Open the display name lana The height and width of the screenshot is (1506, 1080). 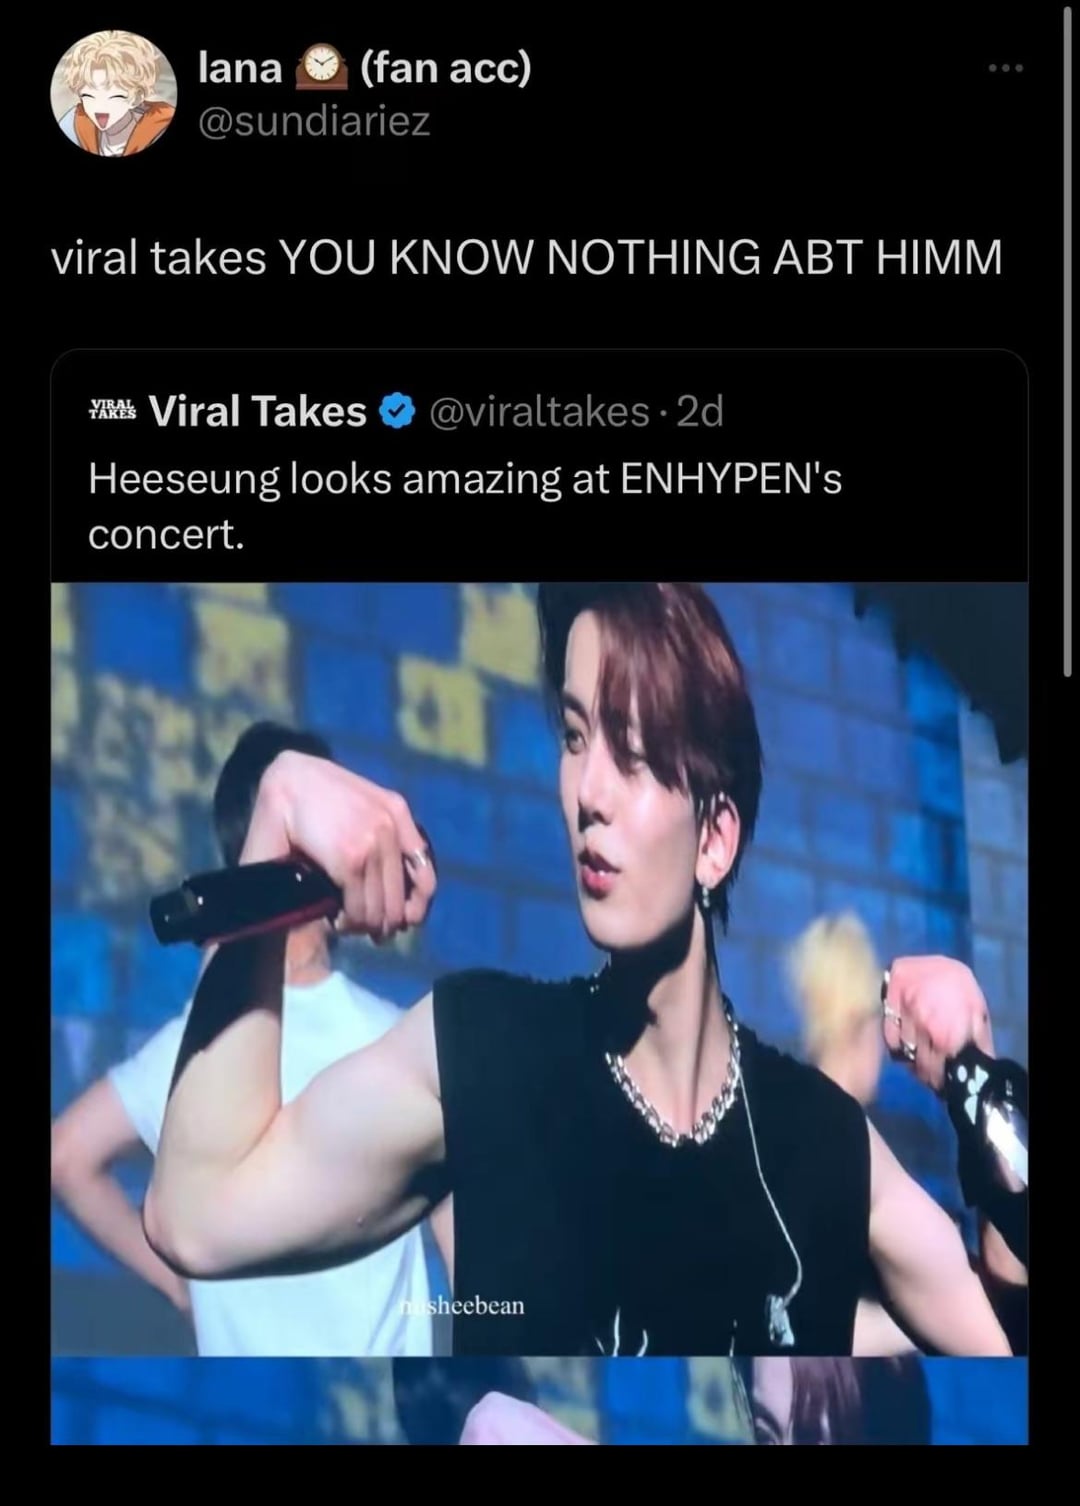[x=240, y=67]
